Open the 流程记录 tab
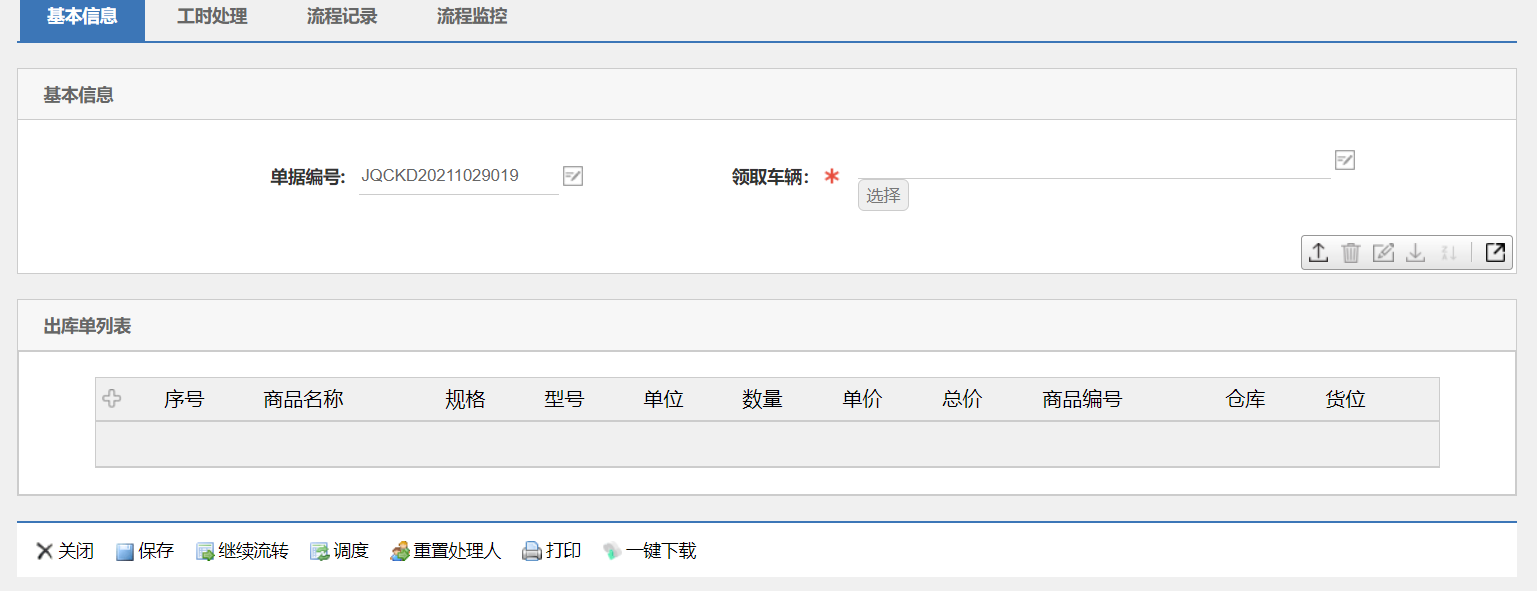This screenshot has width=1537, height=591. point(342,17)
